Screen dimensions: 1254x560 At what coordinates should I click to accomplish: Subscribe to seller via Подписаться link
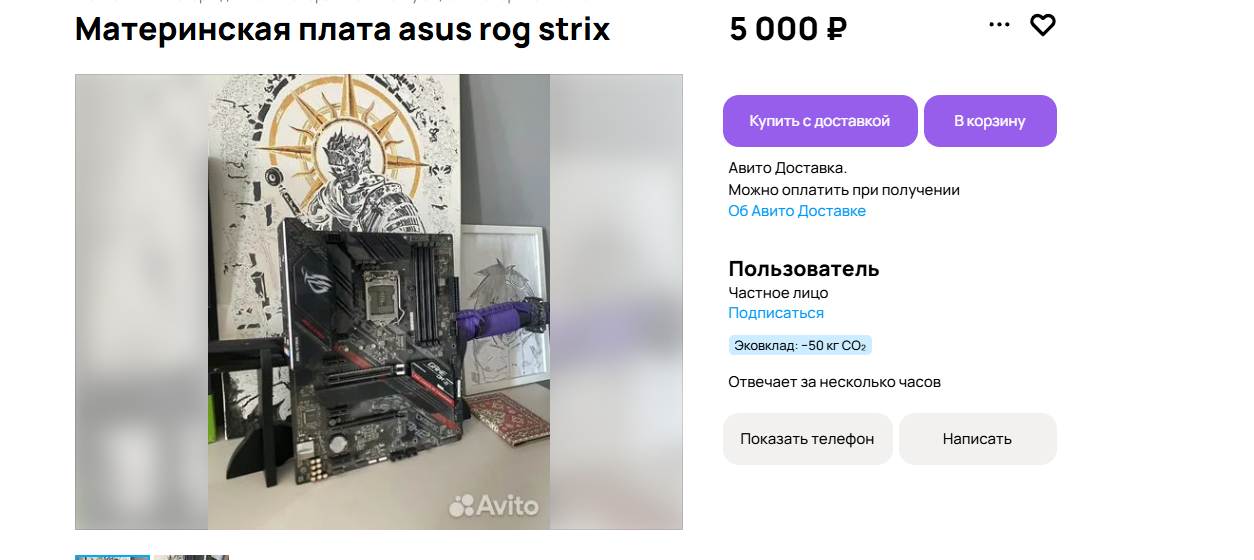776,313
